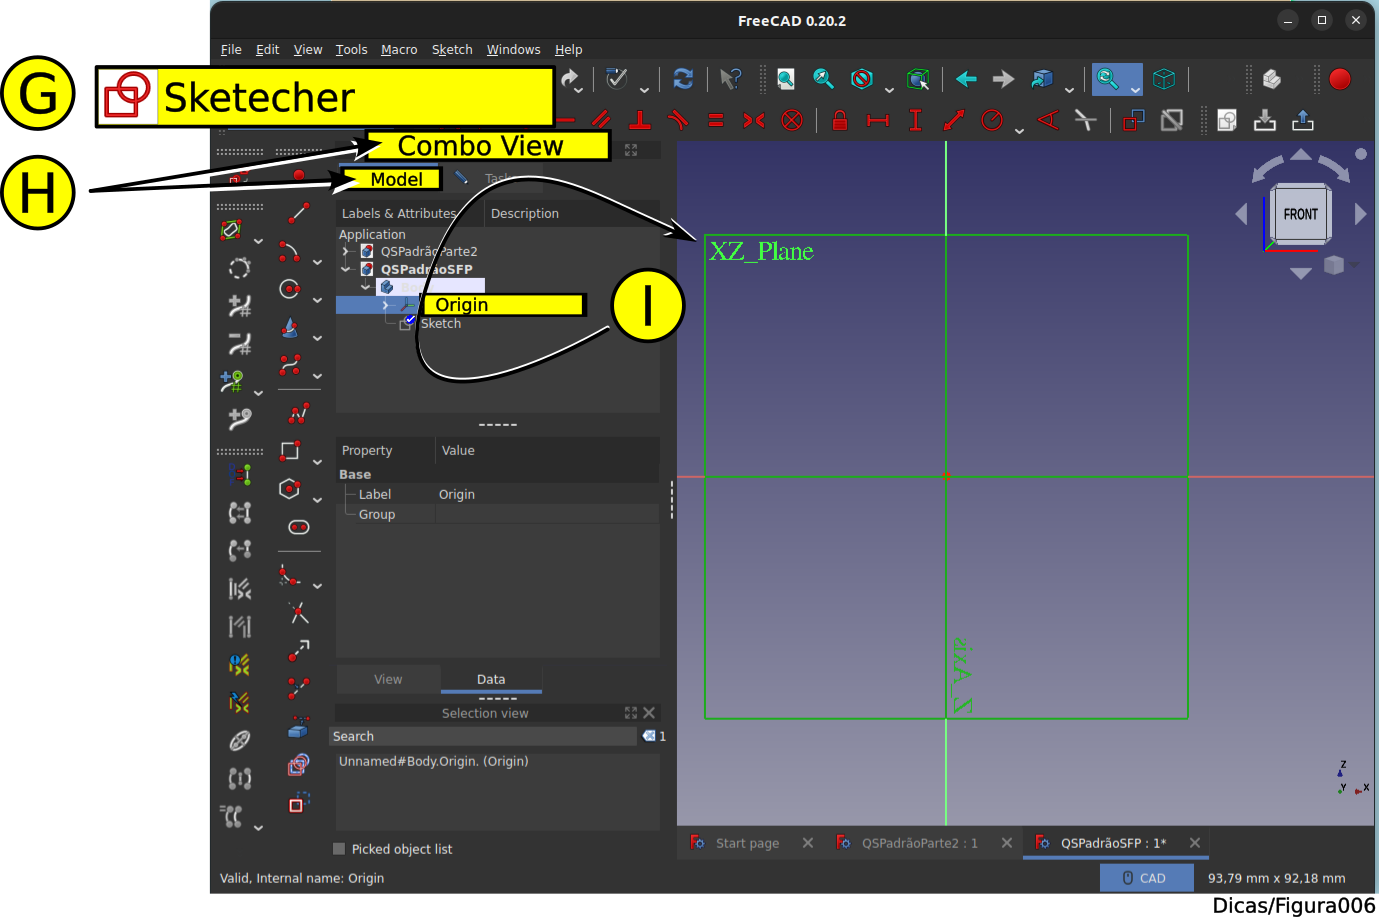
Task: Apply the perpendicular constraint
Action: point(640,120)
